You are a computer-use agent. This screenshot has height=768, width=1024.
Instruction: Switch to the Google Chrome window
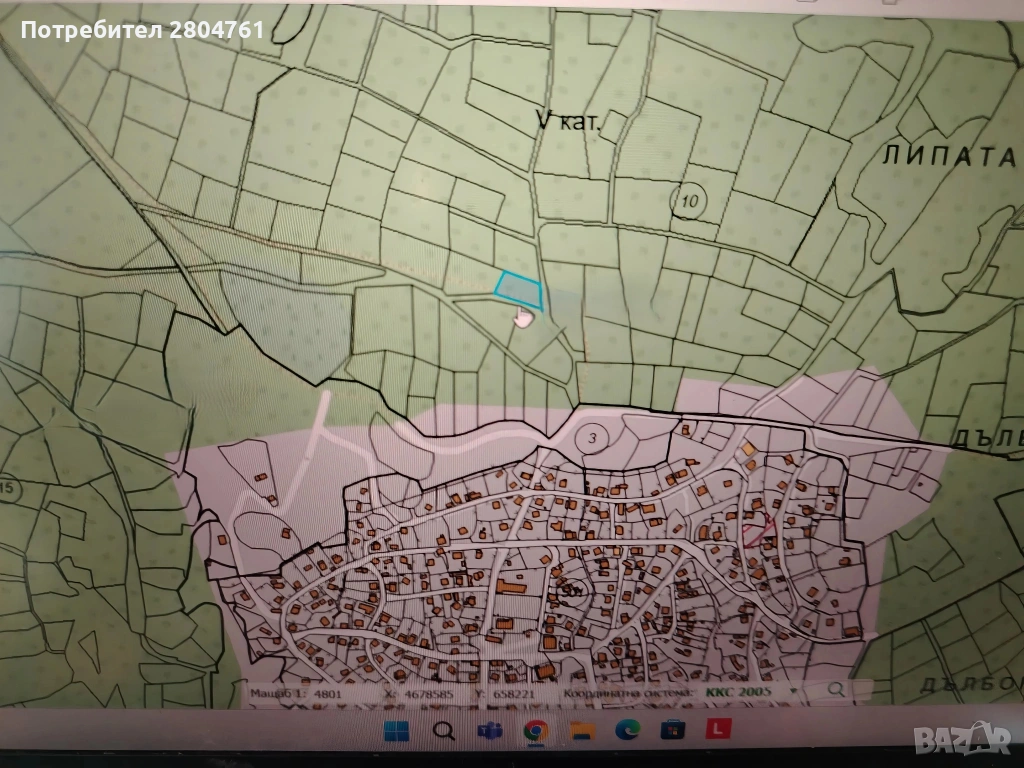point(535,733)
